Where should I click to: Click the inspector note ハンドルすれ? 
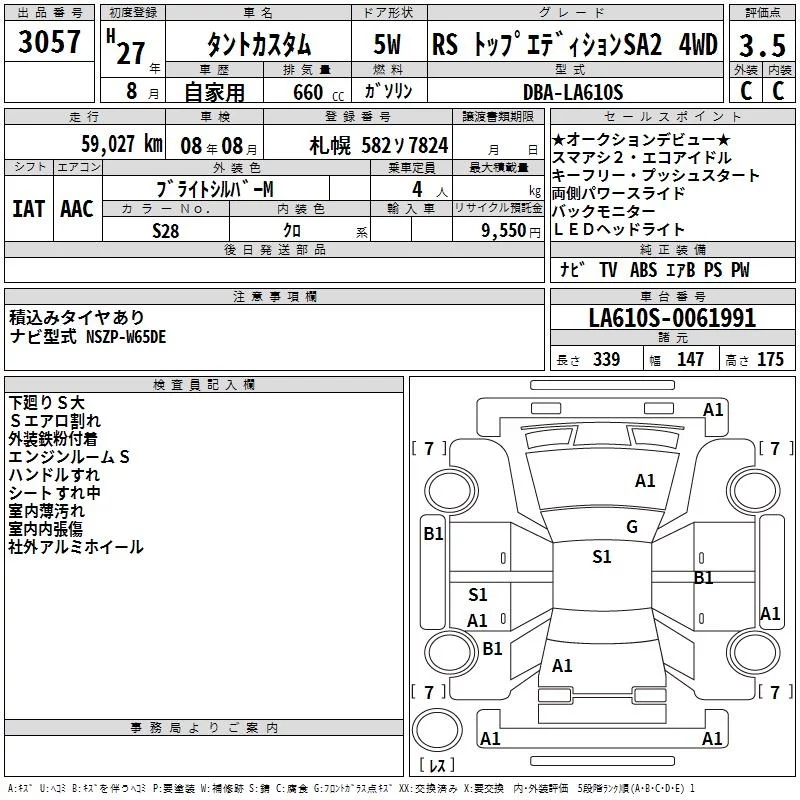coord(54,474)
